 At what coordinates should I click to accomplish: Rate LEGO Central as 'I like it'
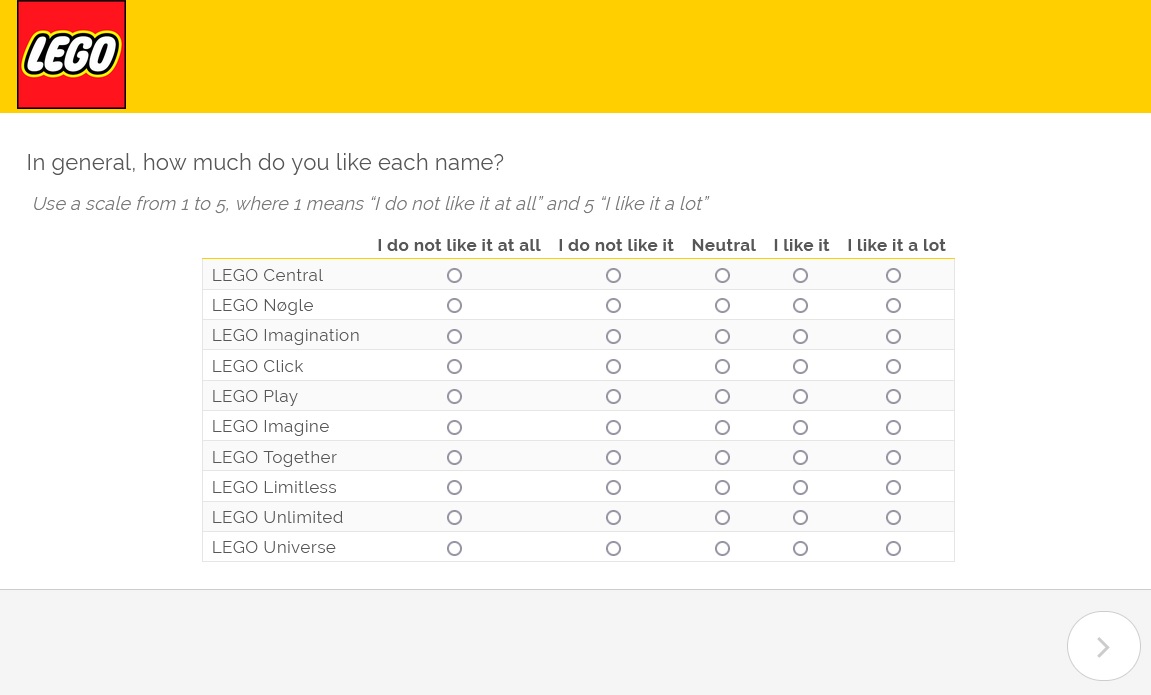tap(800, 275)
